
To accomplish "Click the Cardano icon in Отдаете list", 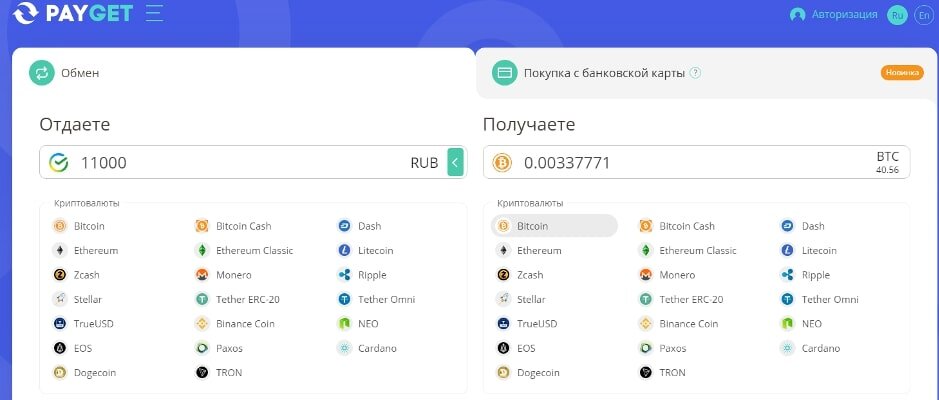I will 344,348.
